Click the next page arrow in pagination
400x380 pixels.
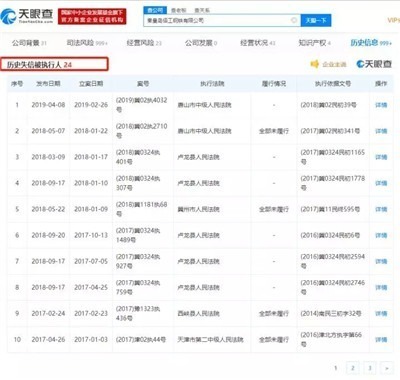386,368
